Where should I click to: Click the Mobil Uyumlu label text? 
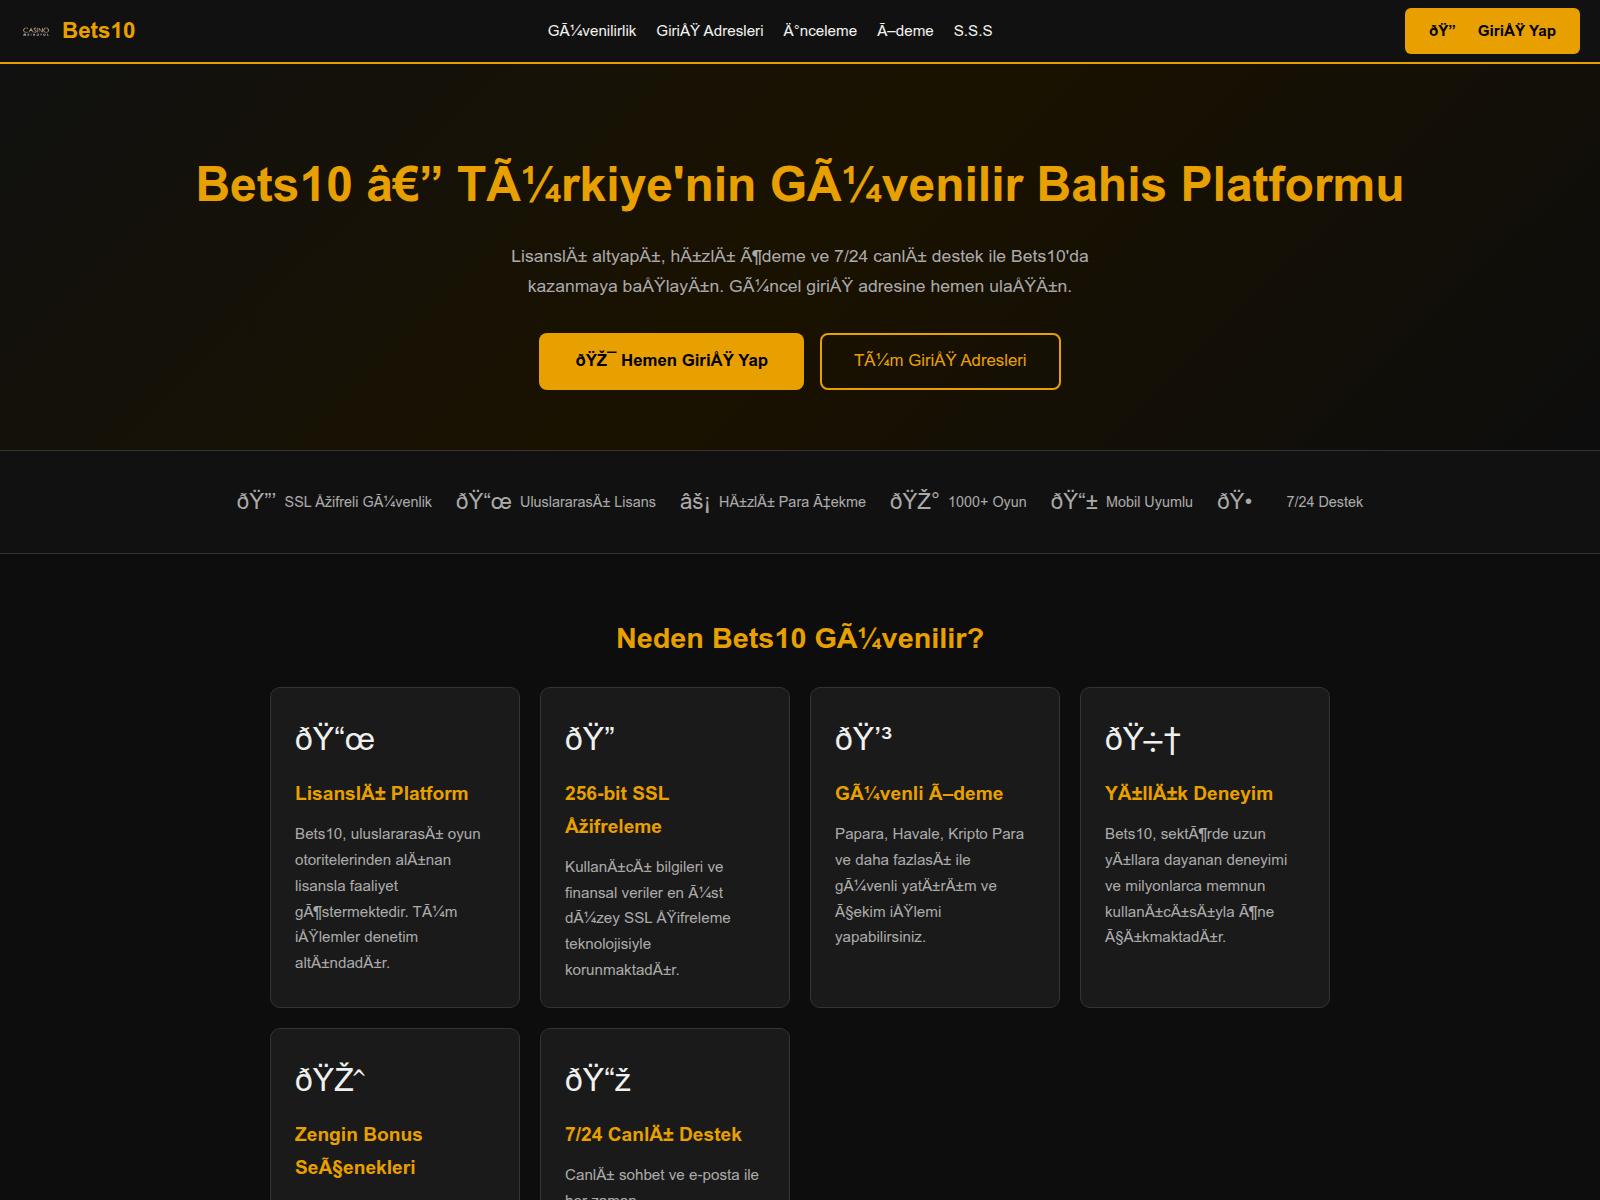pyautogui.click(x=1149, y=502)
